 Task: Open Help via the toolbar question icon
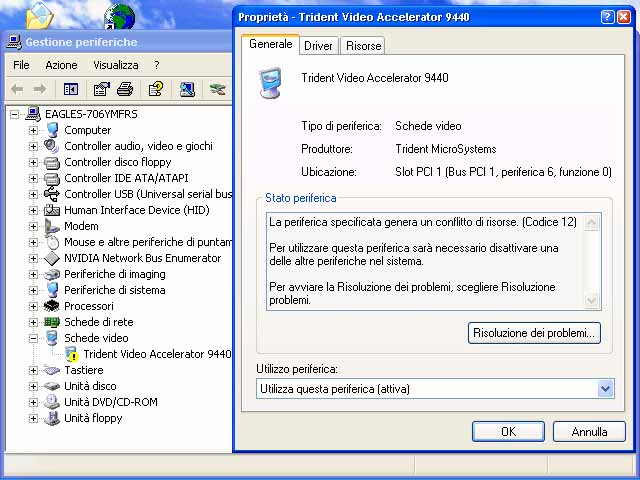pyautogui.click(x=156, y=89)
